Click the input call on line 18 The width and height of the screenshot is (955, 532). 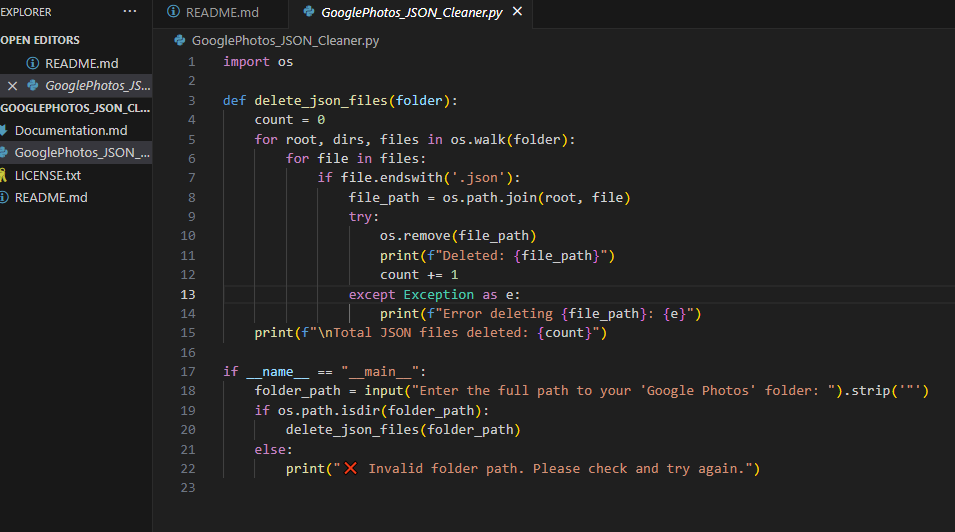(x=384, y=391)
